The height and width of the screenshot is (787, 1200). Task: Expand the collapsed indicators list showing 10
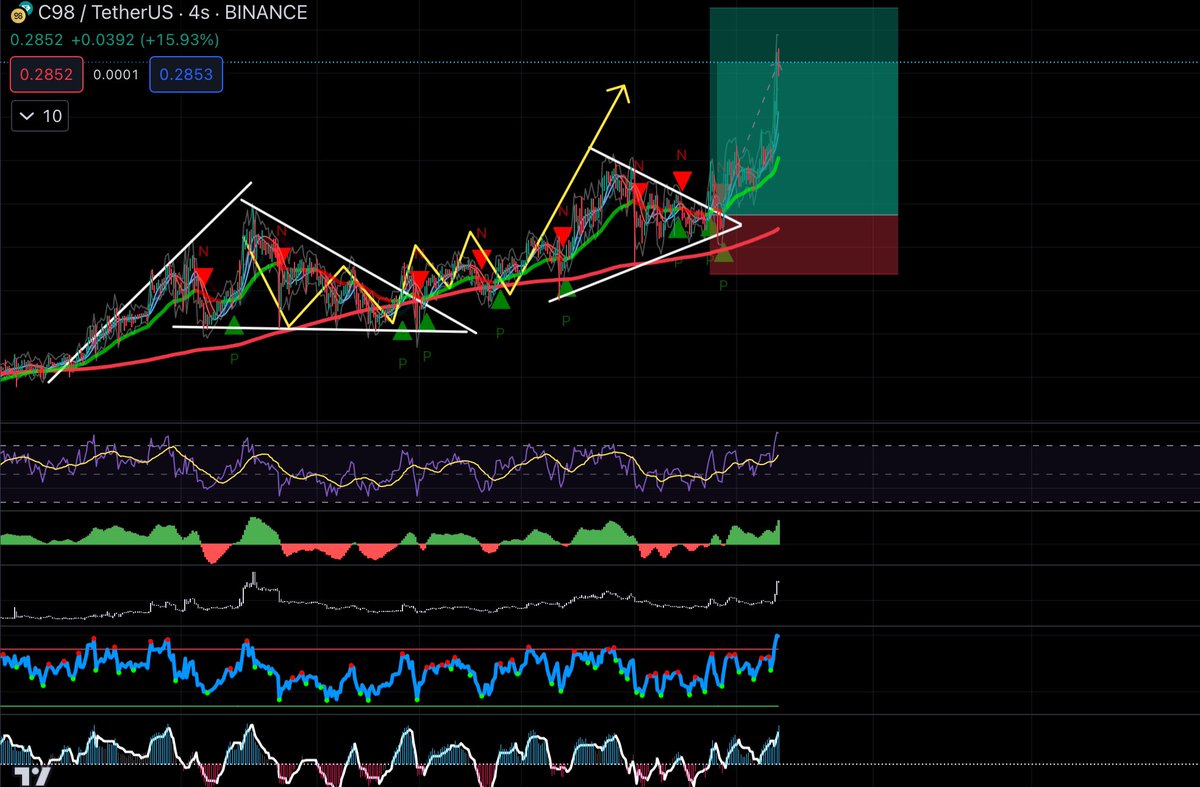pos(39,116)
